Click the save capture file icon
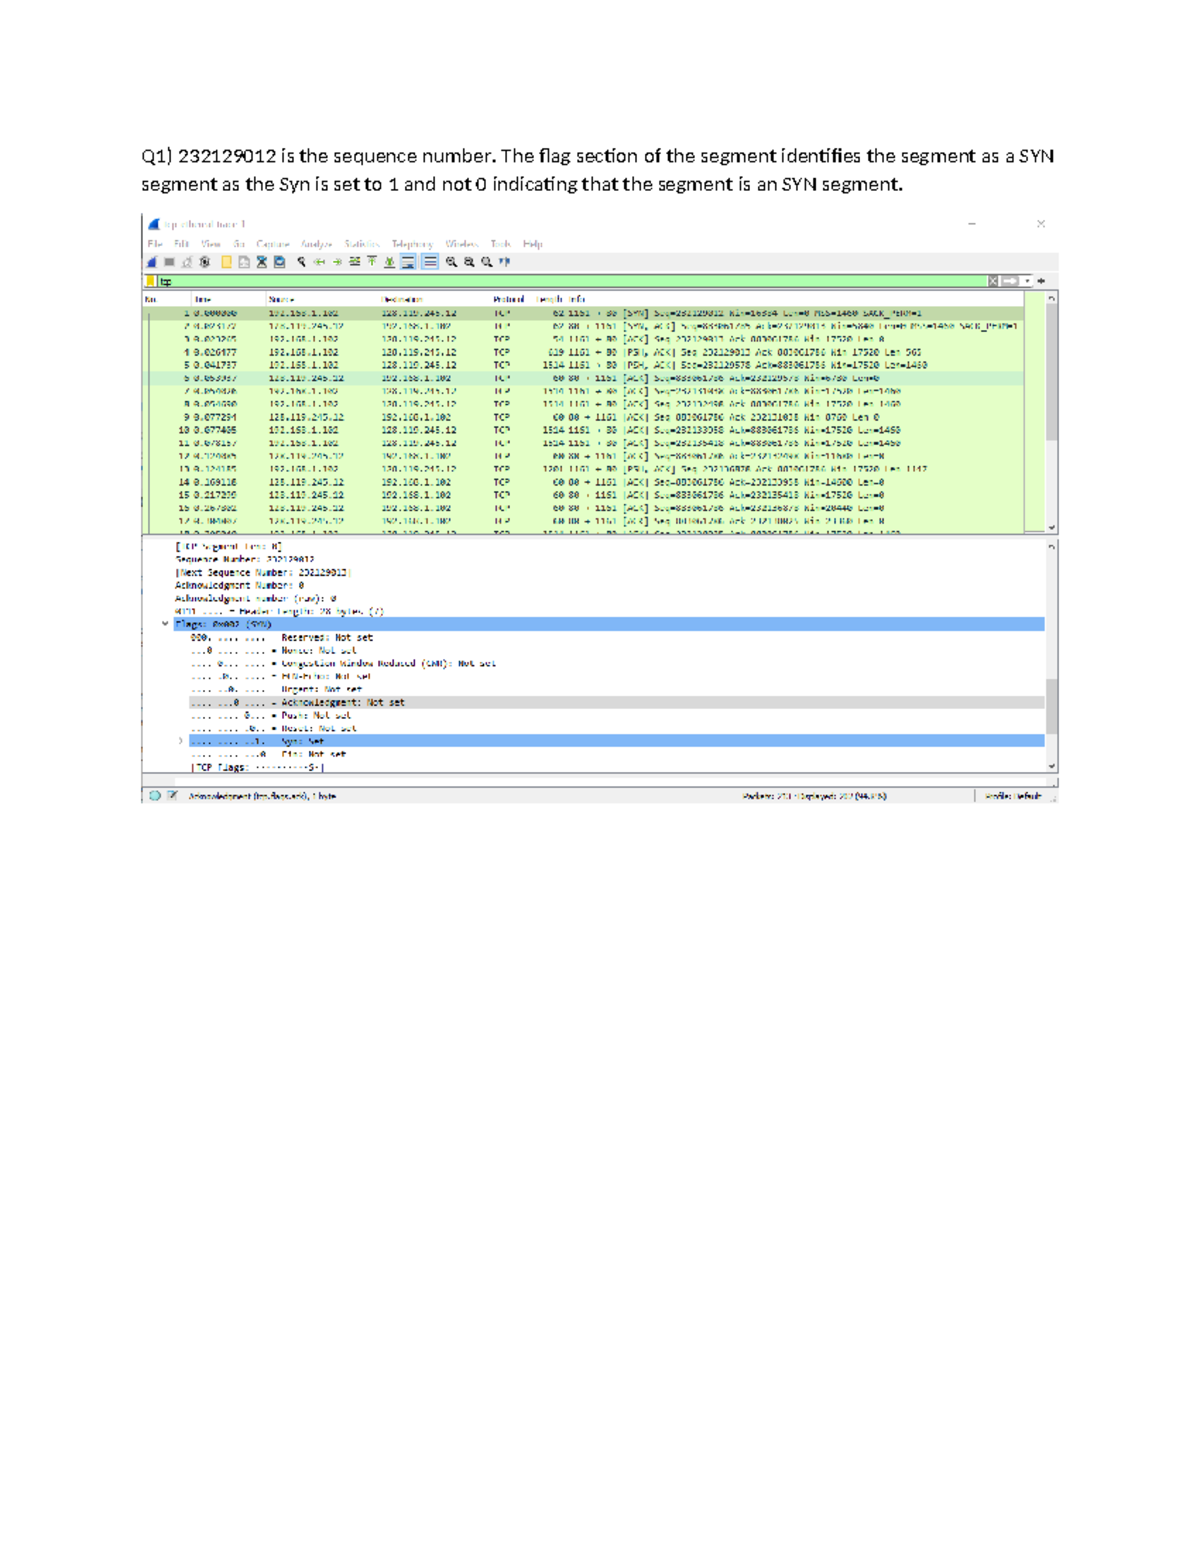Viewport: 1200px width, 1553px height. pos(244,262)
